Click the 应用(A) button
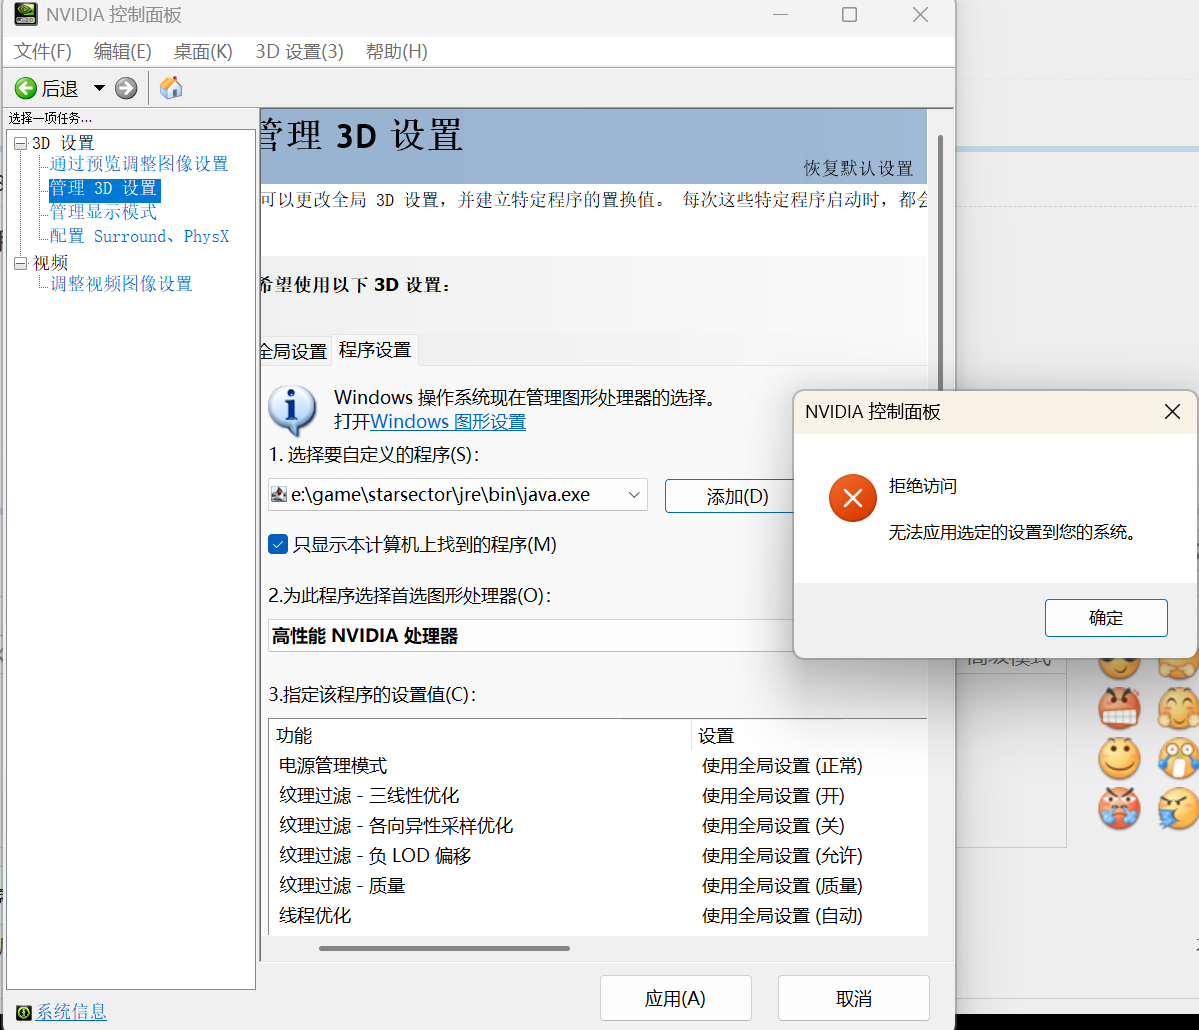Viewport: 1199px width, 1030px height. click(x=675, y=998)
